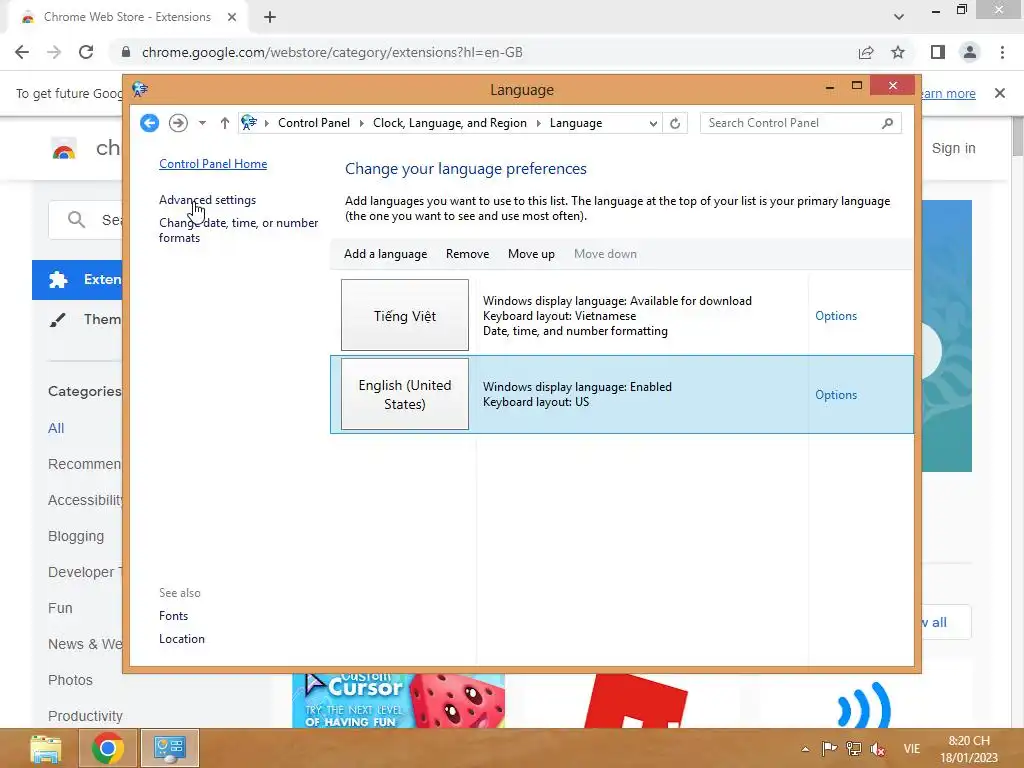This screenshot has width=1024, height=768.
Task: Open recent locations dropdown next to forward arrow
Action: point(202,123)
